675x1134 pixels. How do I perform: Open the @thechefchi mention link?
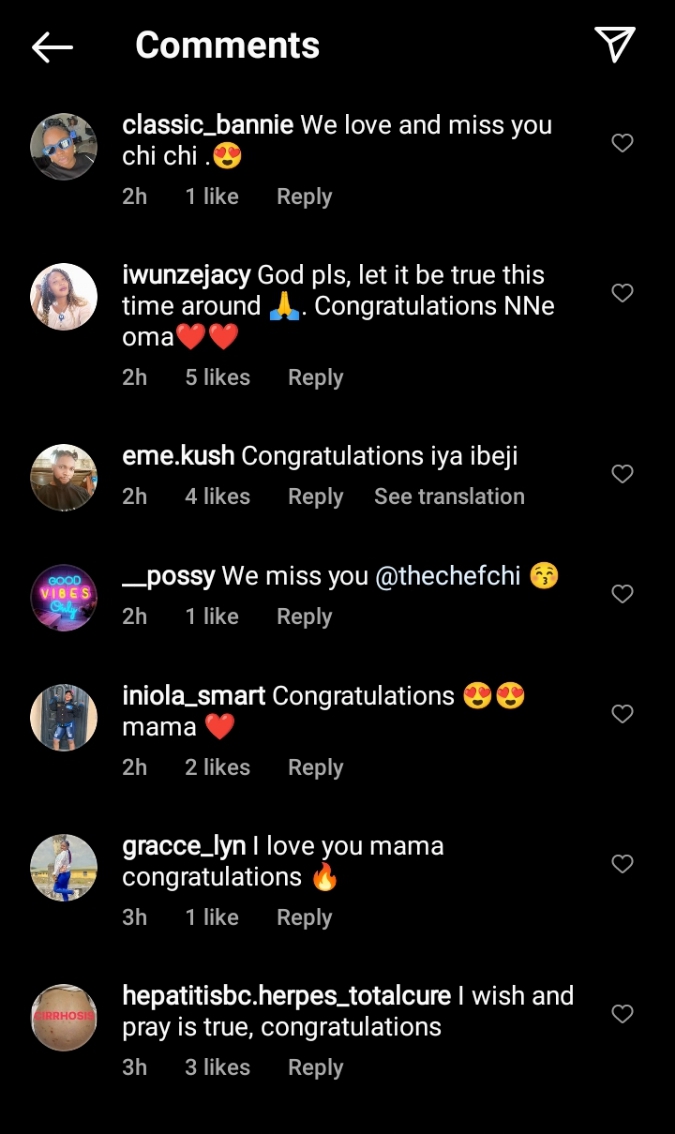pos(447,576)
